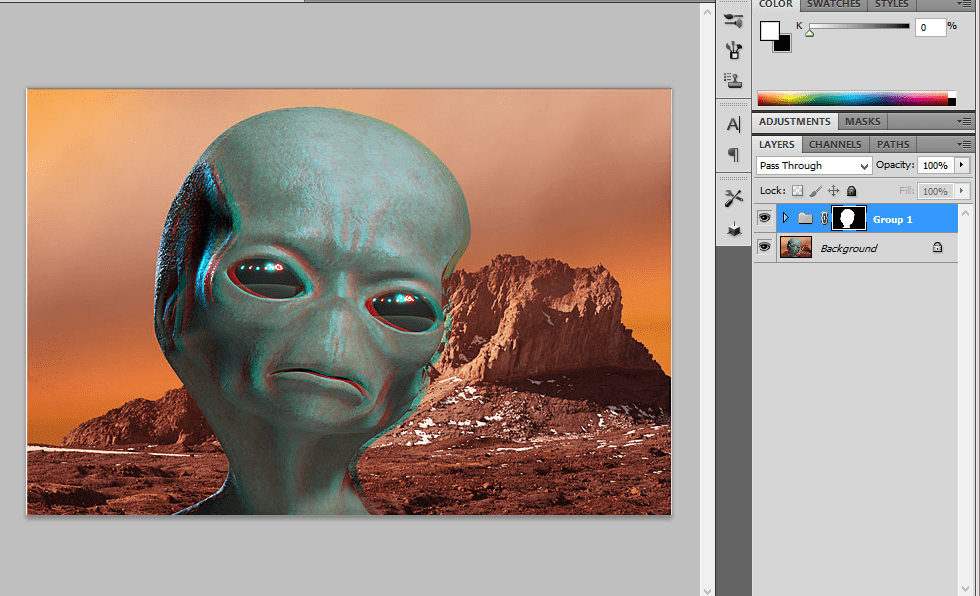Click the K percentage value field
The width and height of the screenshot is (980, 596).
point(930,27)
